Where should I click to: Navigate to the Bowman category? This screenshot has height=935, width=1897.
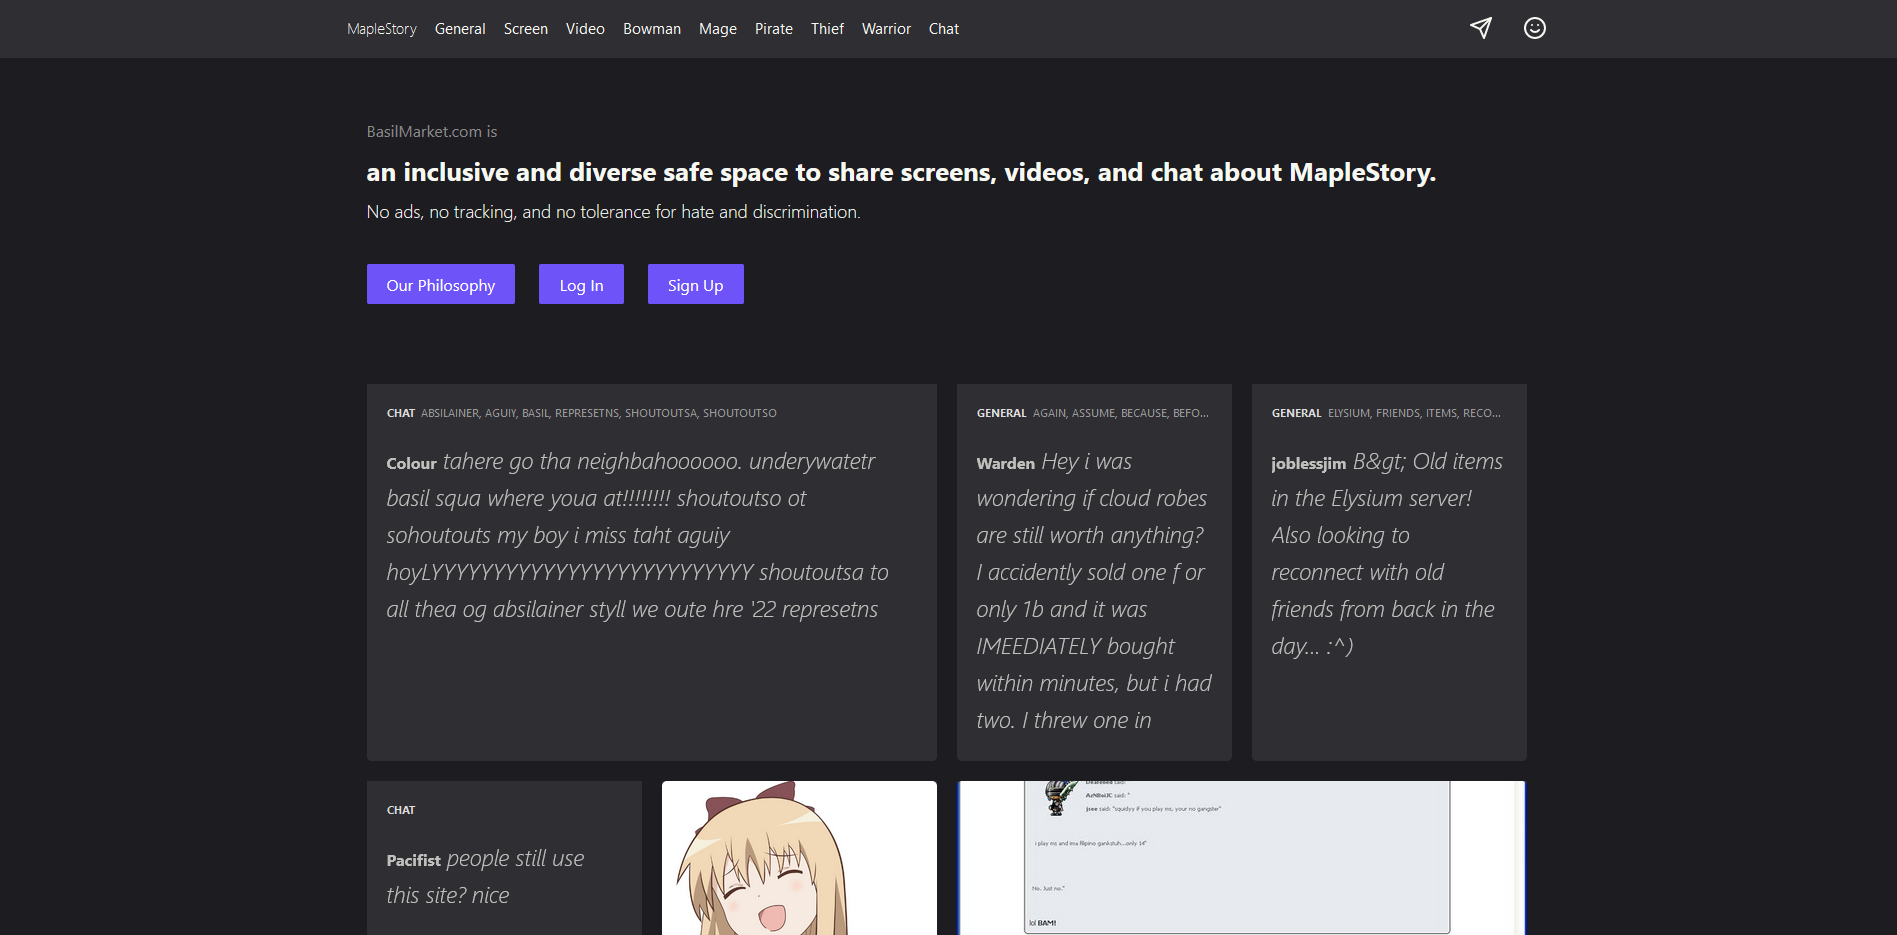click(651, 29)
